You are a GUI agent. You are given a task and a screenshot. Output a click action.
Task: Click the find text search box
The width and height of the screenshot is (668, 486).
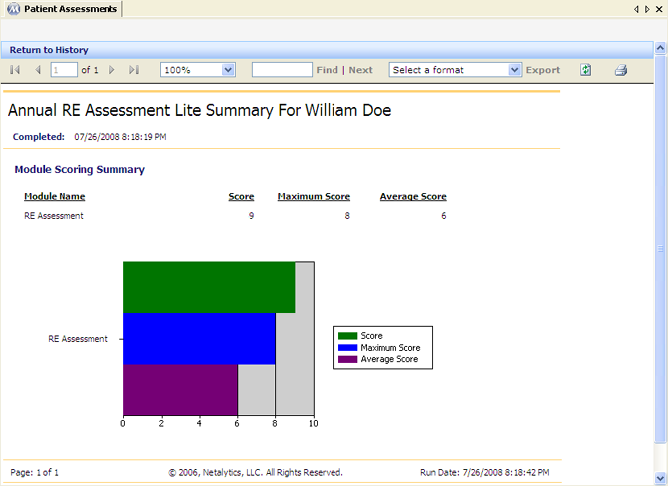point(282,70)
